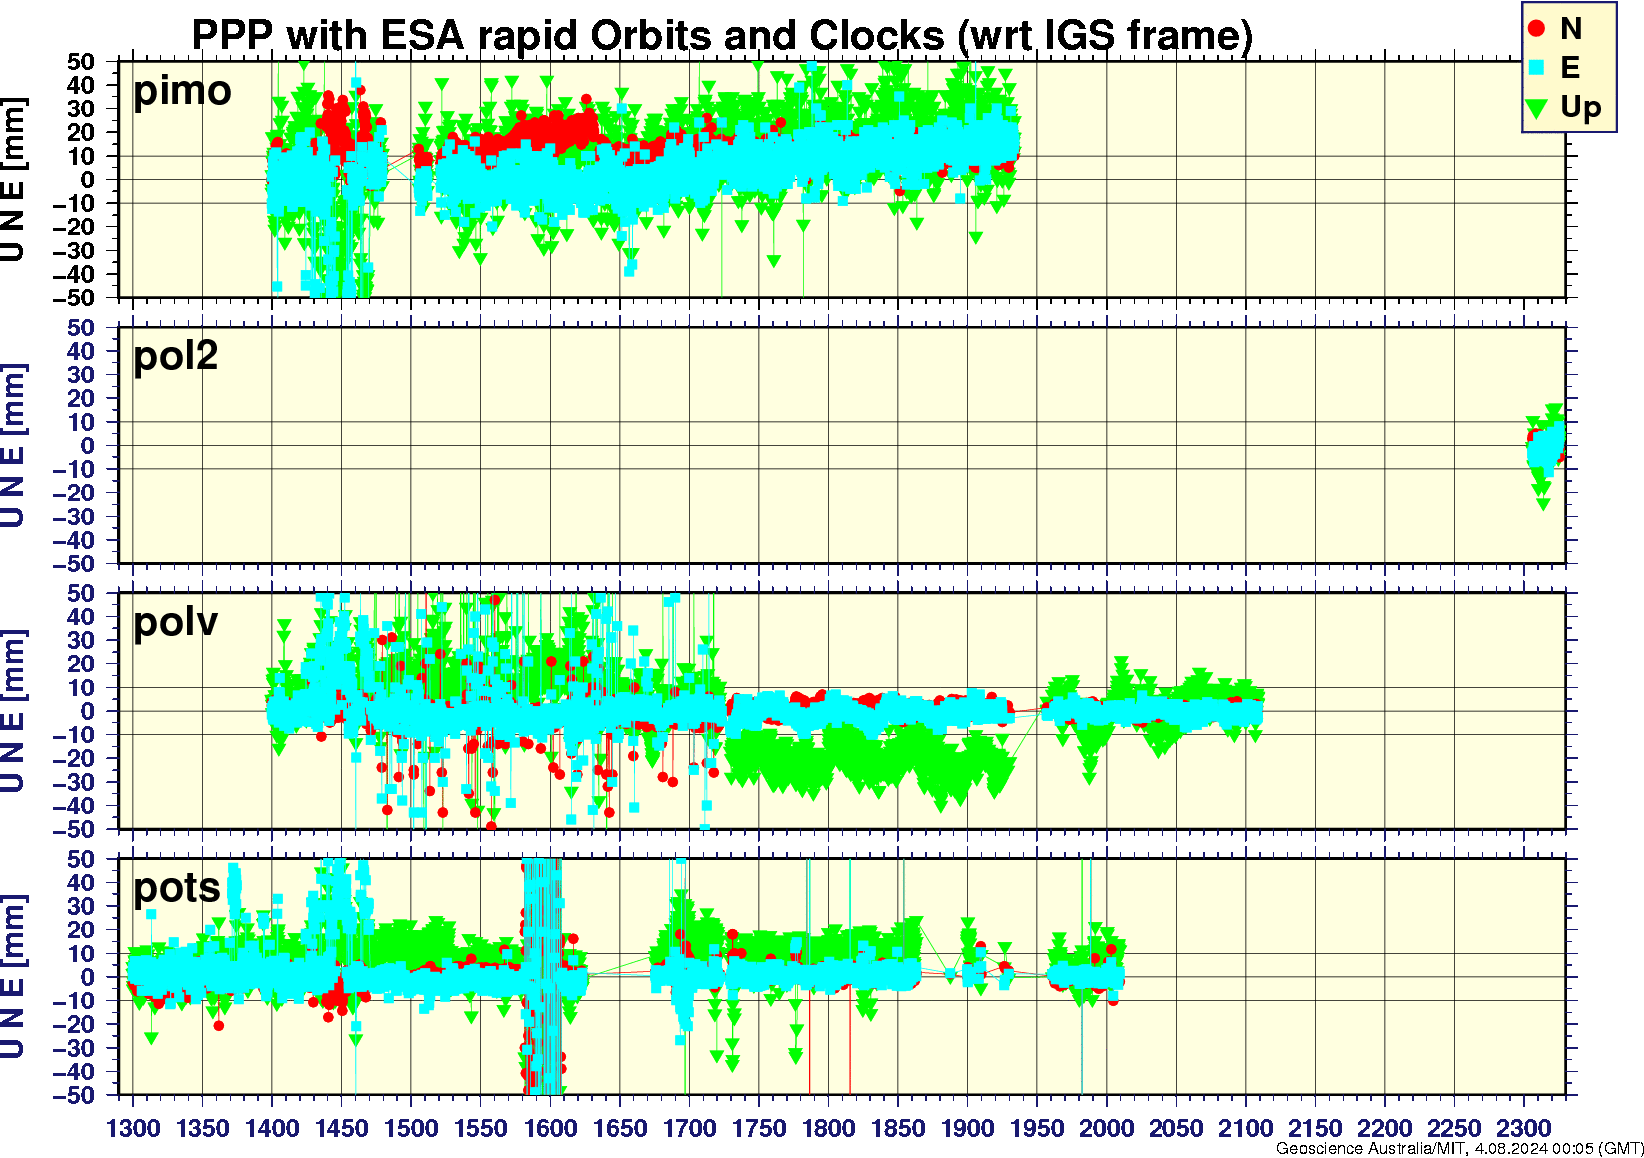Click x-axis tick label 2000
Image resolution: width=1644 pixels, height=1158 pixels.
coord(1106,1128)
